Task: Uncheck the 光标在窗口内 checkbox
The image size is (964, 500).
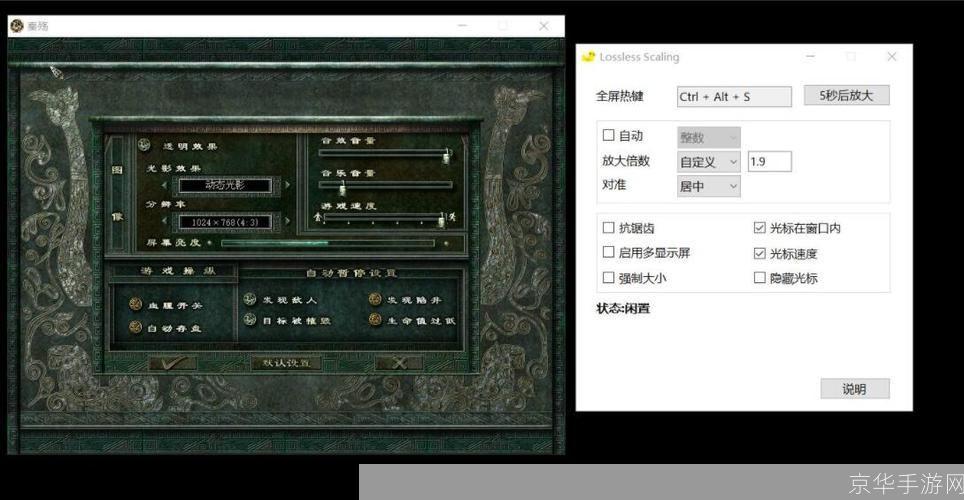Action: click(x=760, y=228)
